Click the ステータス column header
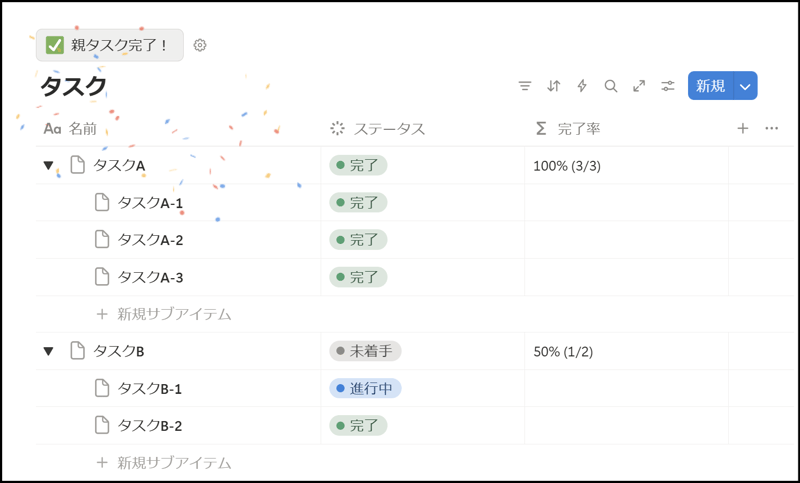Image resolution: width=800 pixels, height=483 pixels. tap(388, 128)
